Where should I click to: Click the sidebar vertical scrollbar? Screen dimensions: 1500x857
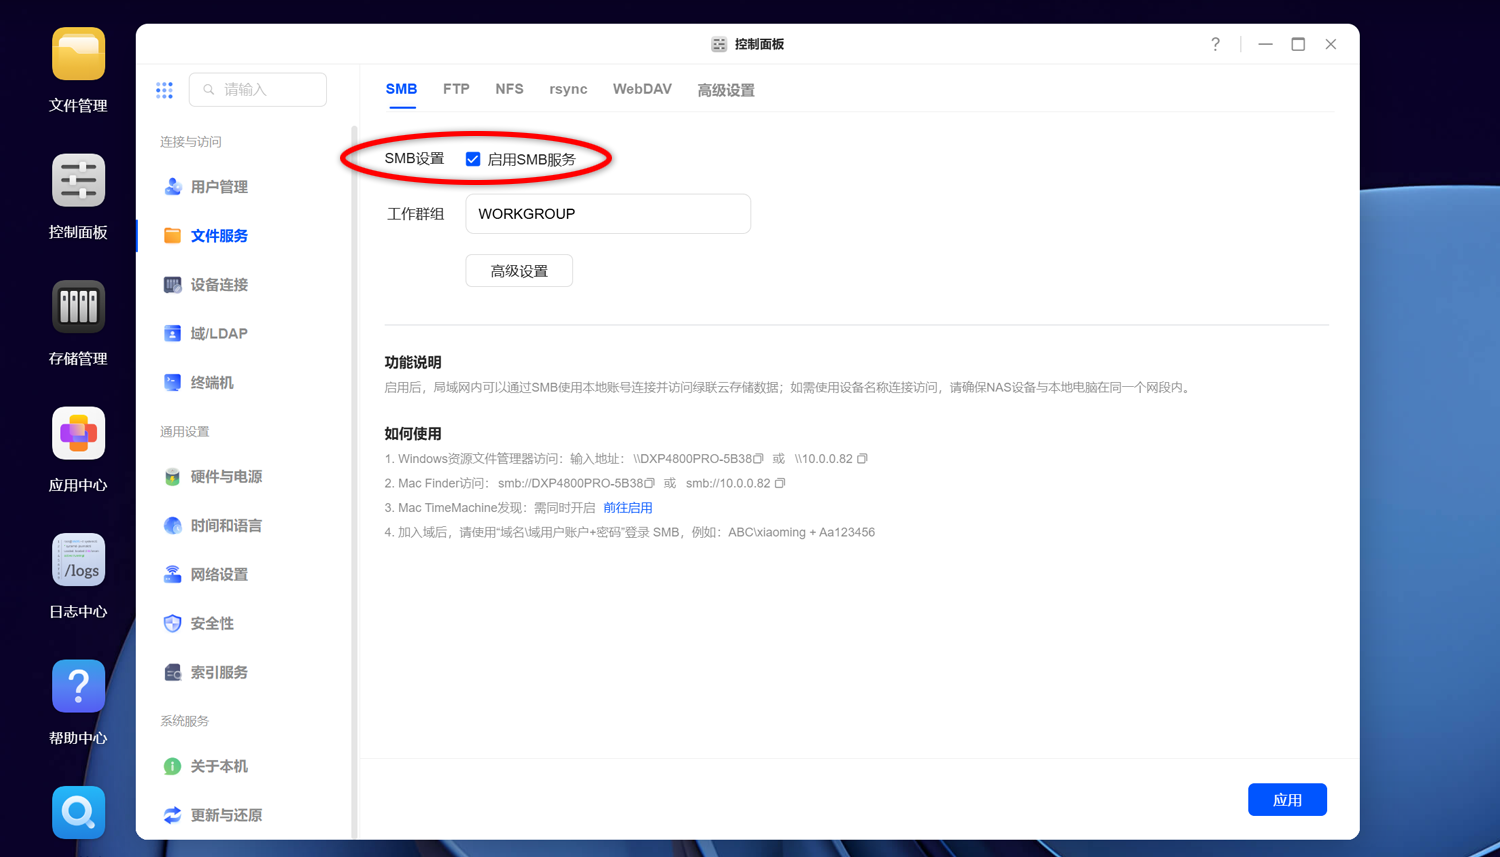tap(354, 480)
